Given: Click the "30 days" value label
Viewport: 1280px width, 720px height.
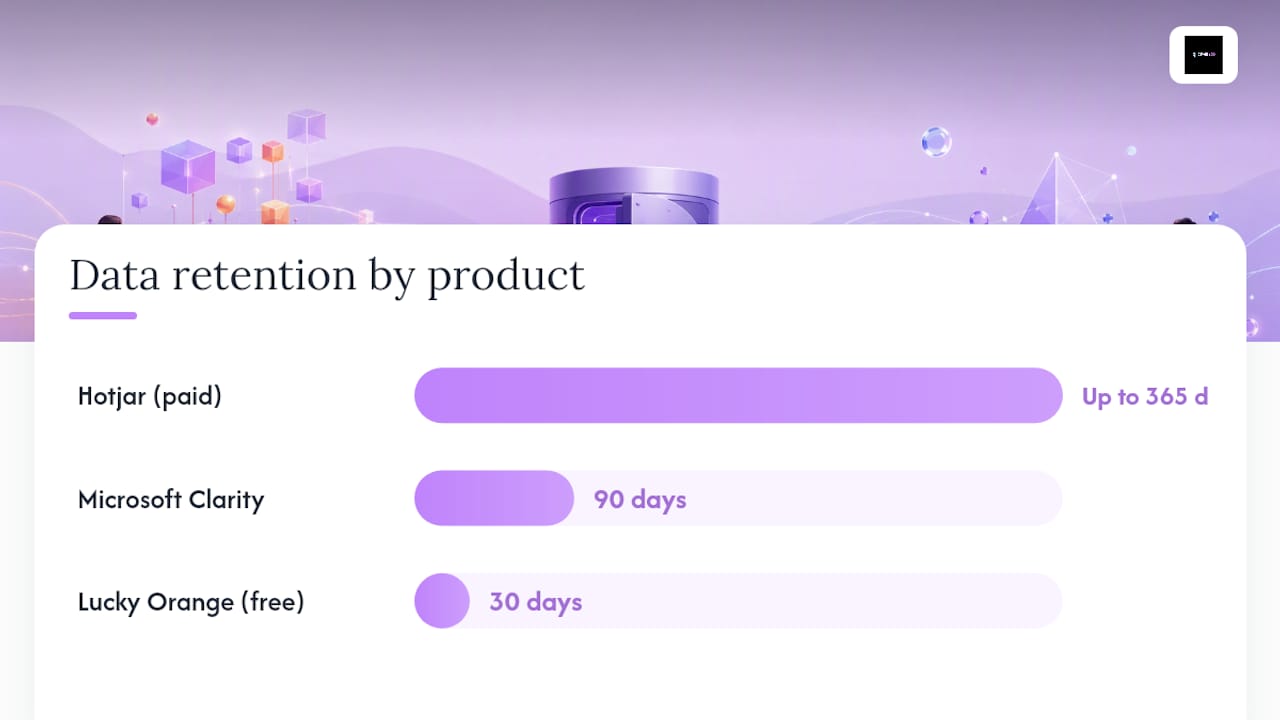Looking at the screenshot, I should click(535, 602).
